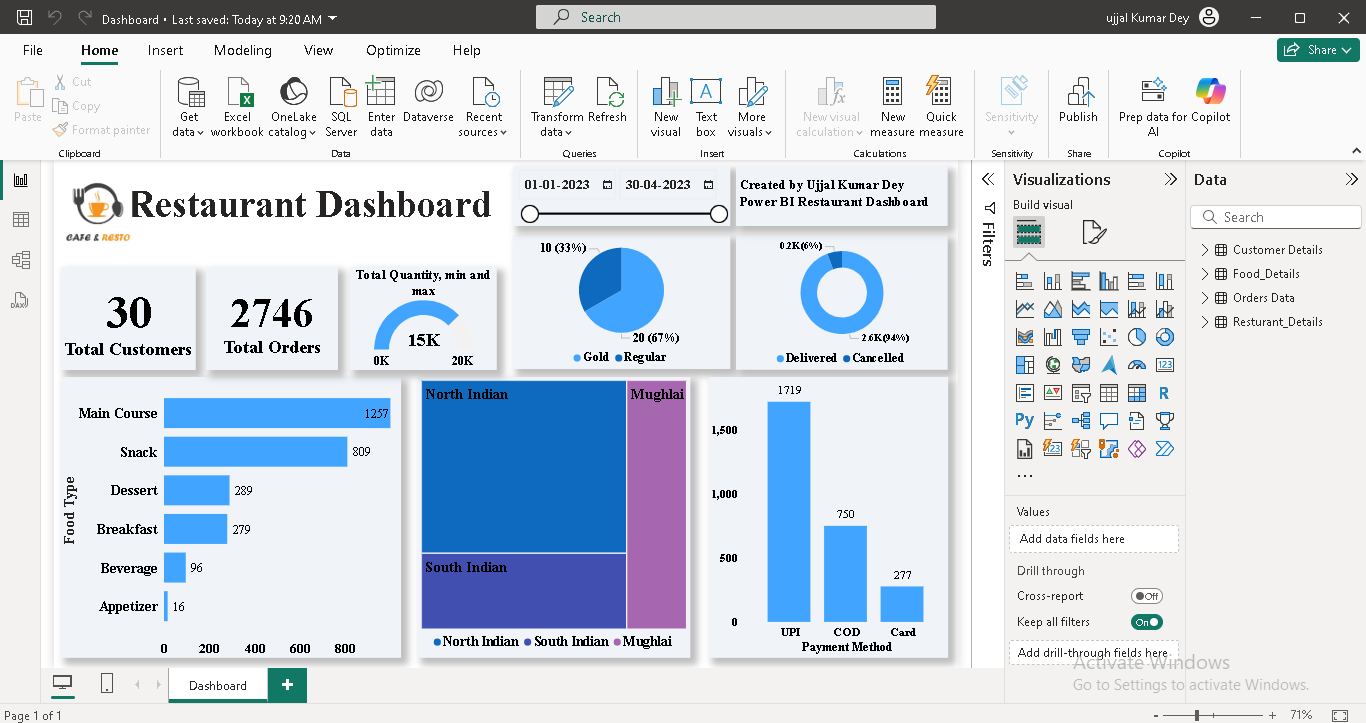Open Table view in left sidebar
The image size is (1366, 723).
21,220
